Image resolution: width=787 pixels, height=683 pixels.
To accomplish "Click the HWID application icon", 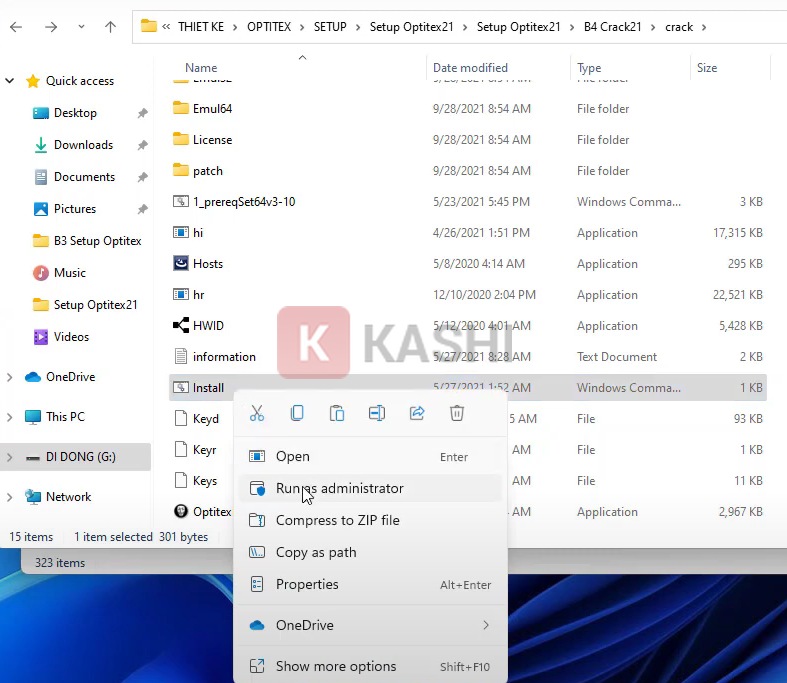I will (181, 325).
